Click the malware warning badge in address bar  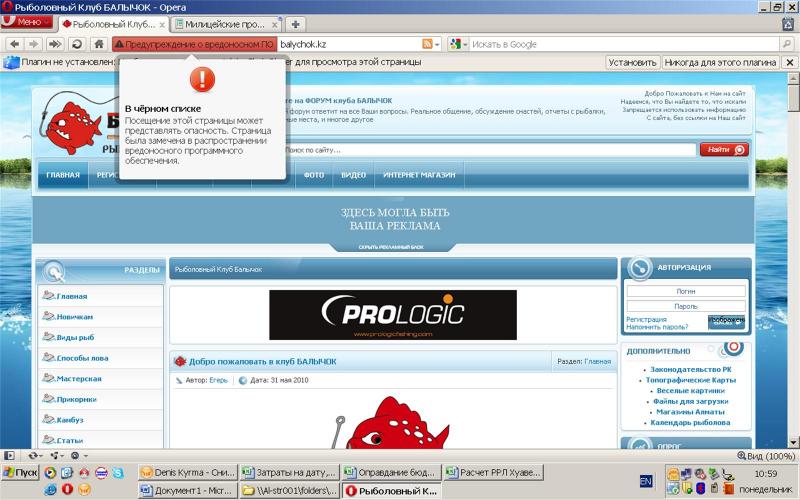[x=195, y=44]
